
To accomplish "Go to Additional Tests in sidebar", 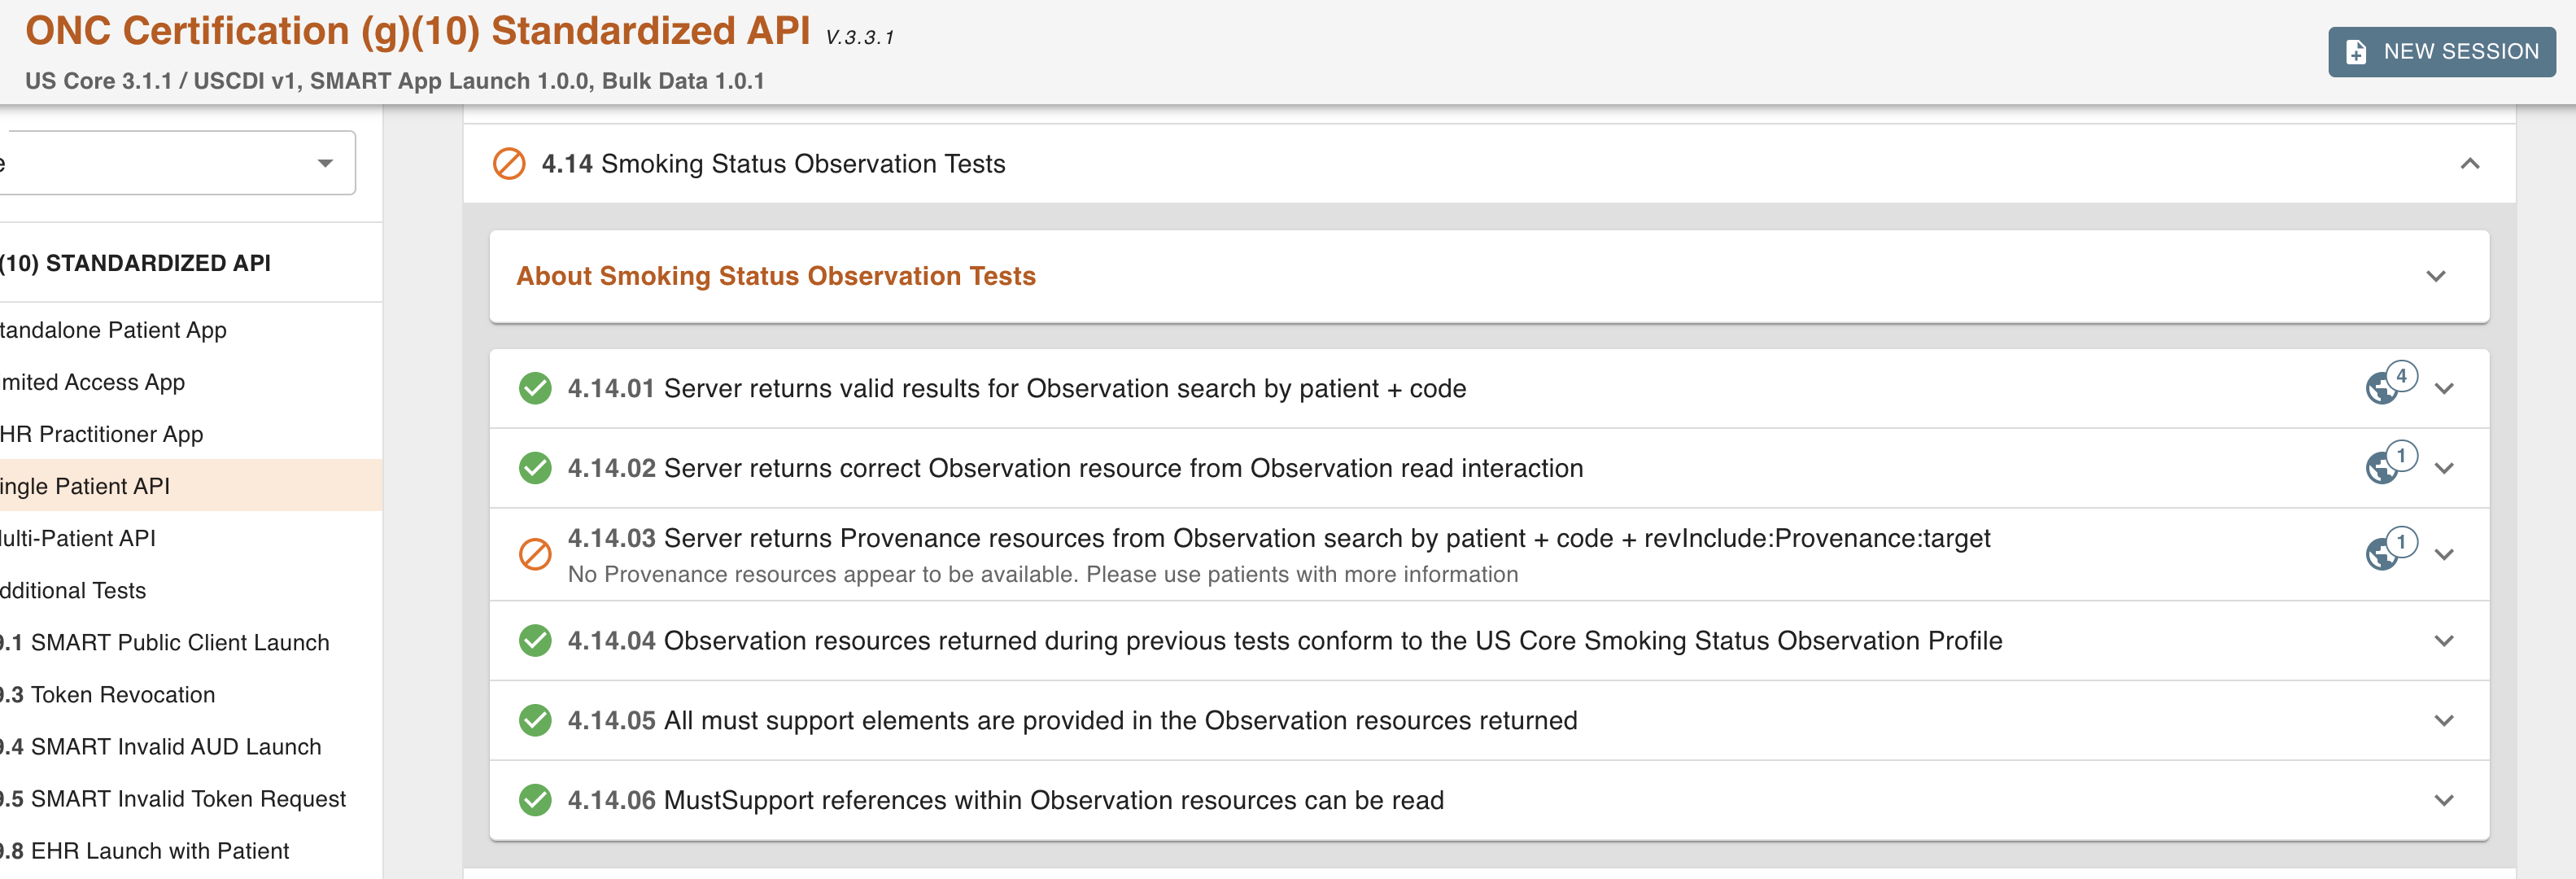I will (73, 590).
